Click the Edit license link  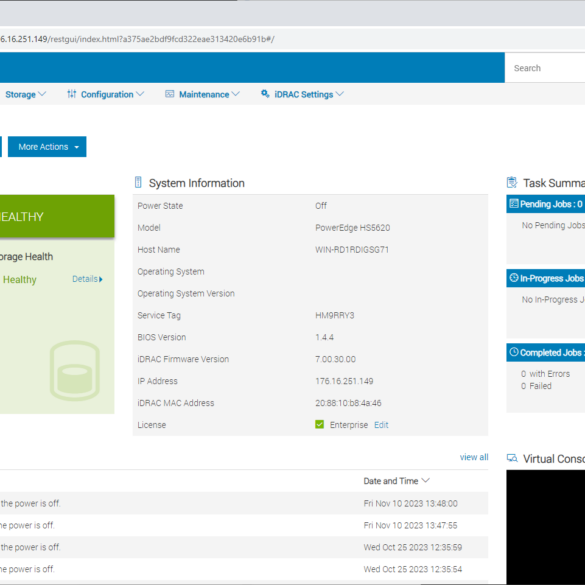pos(381,425)
